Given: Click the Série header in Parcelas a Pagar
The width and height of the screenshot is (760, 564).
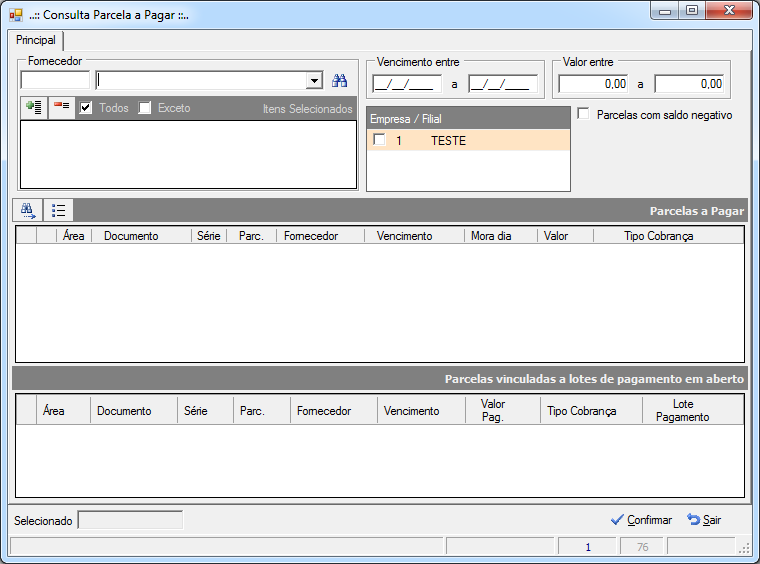Looking at the screenshot, I should click(209, 236).
